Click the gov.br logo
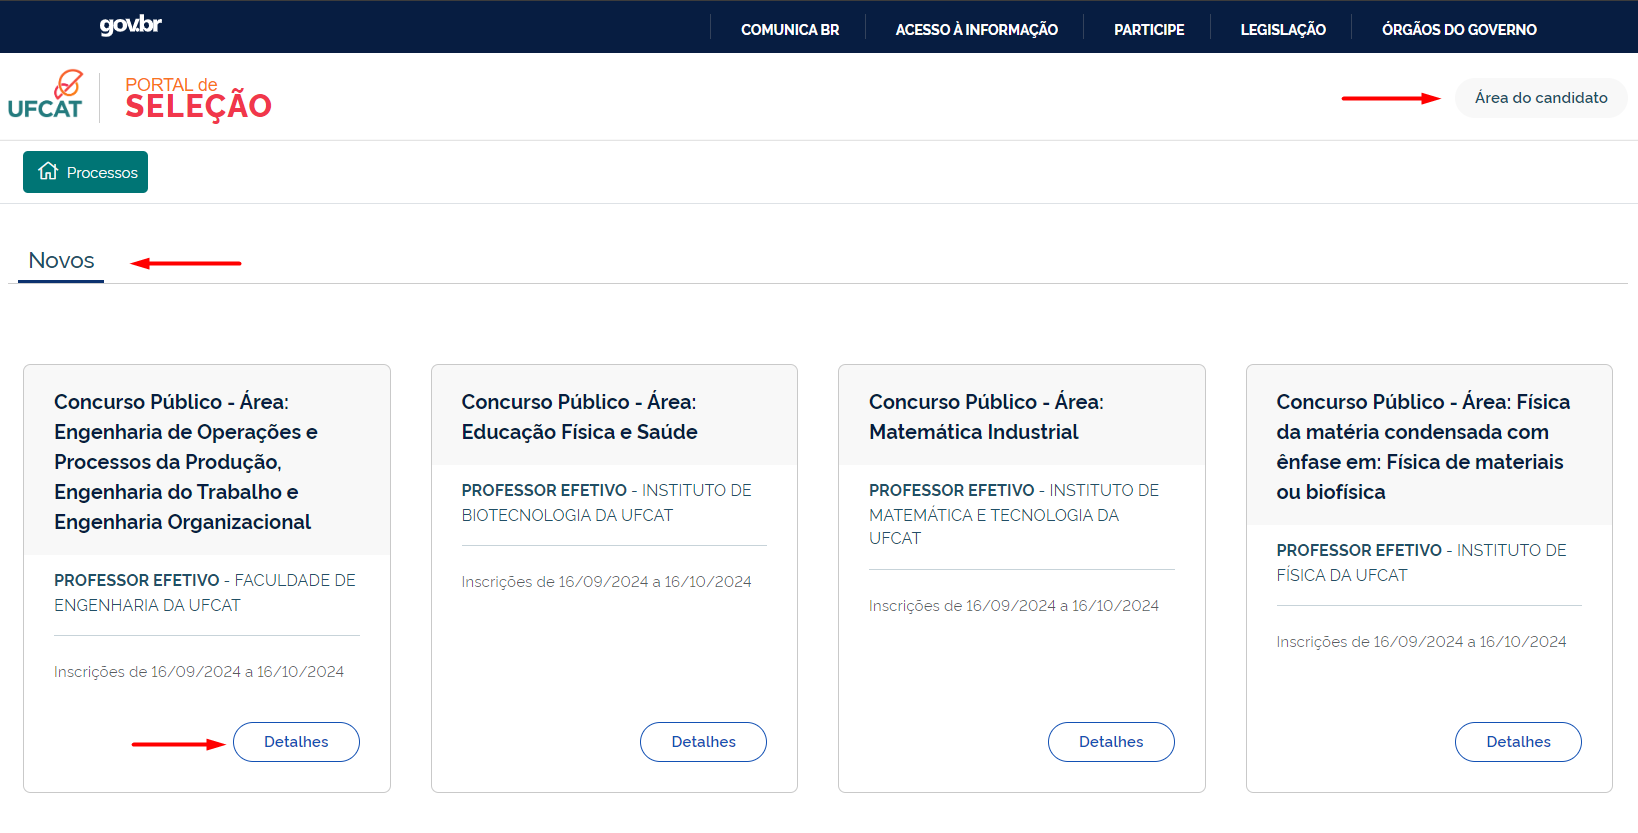1638x833 pixels. point(130,25)
